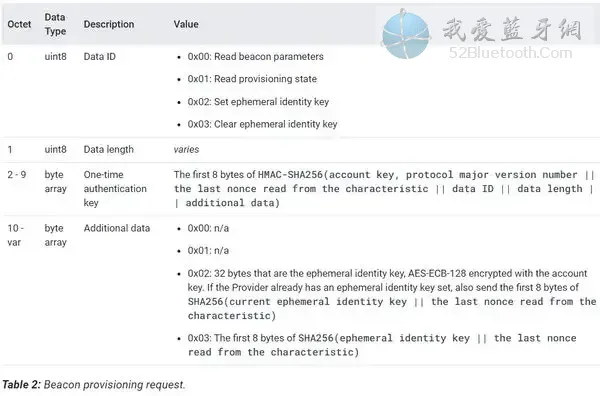
Task: Click the Data Type column header
Action: [x=55, y=24]
